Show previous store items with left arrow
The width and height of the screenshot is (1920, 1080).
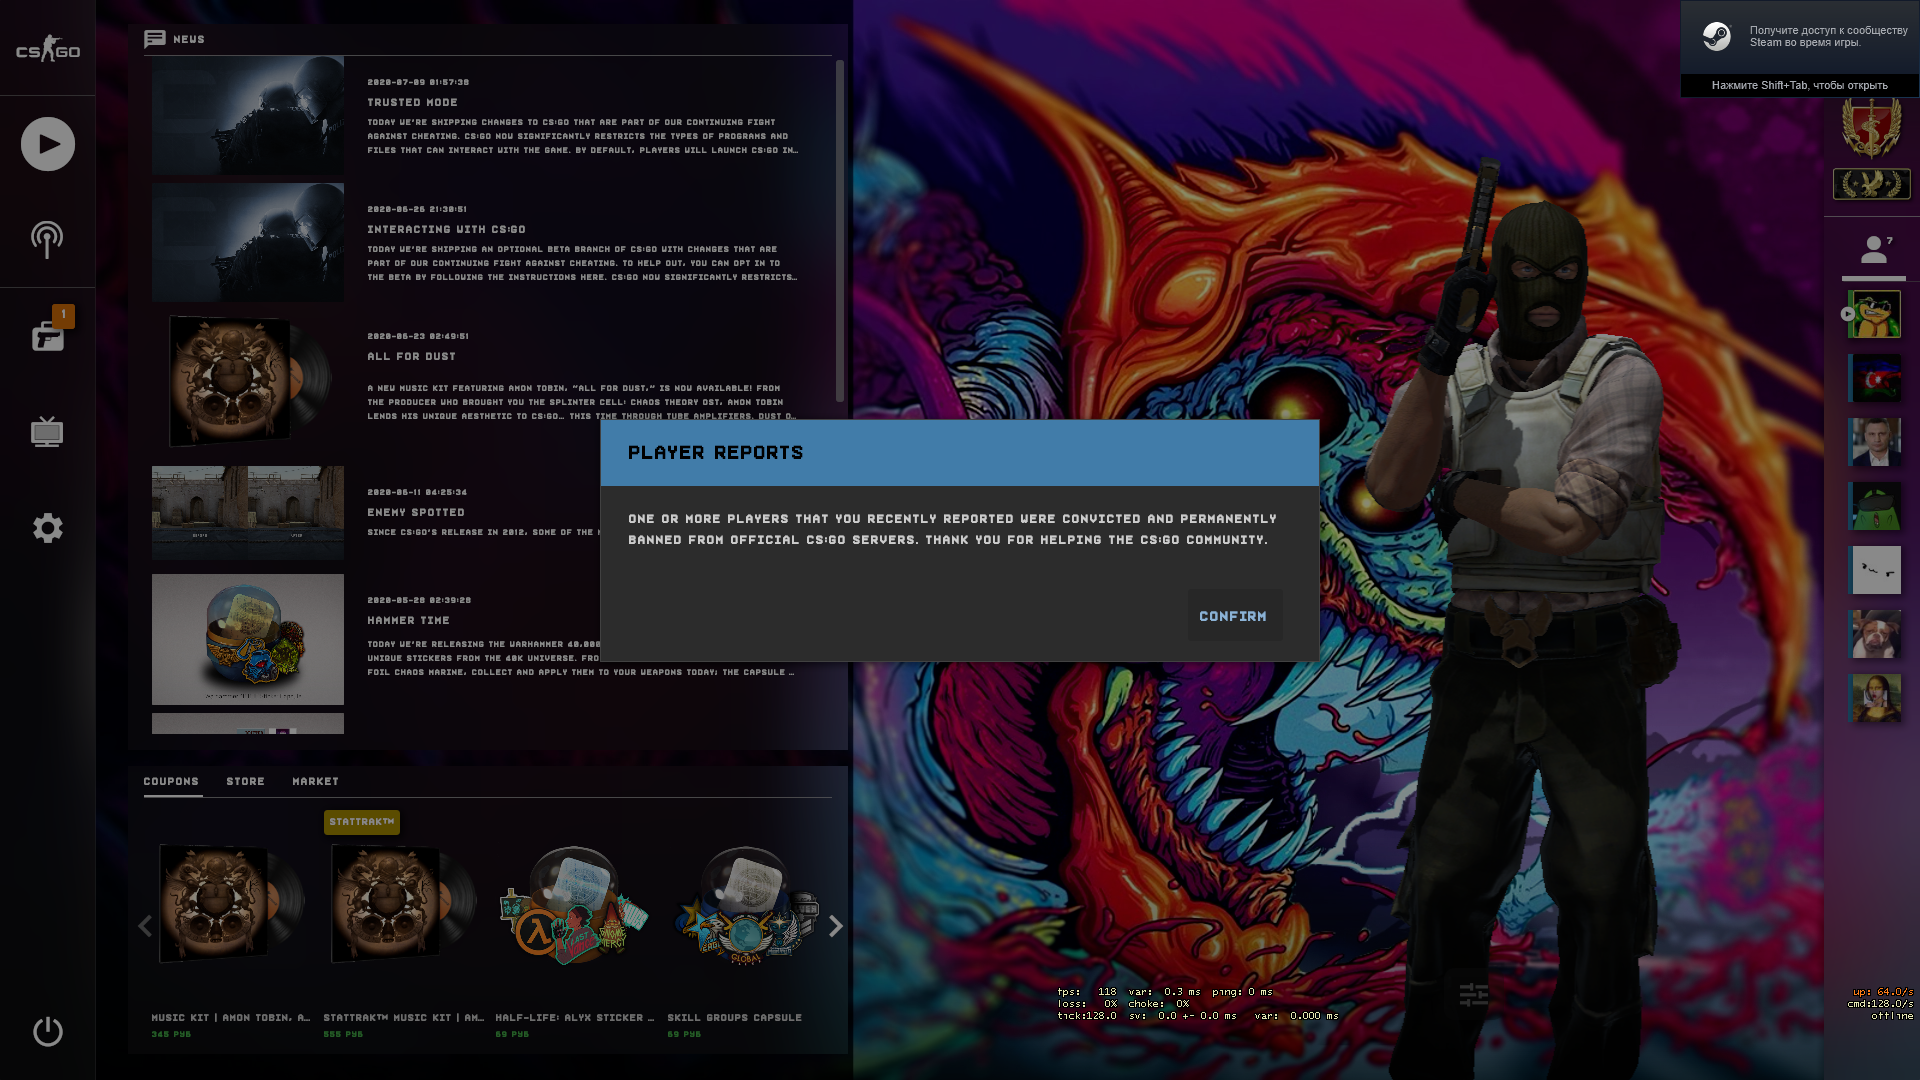[145, 926]
